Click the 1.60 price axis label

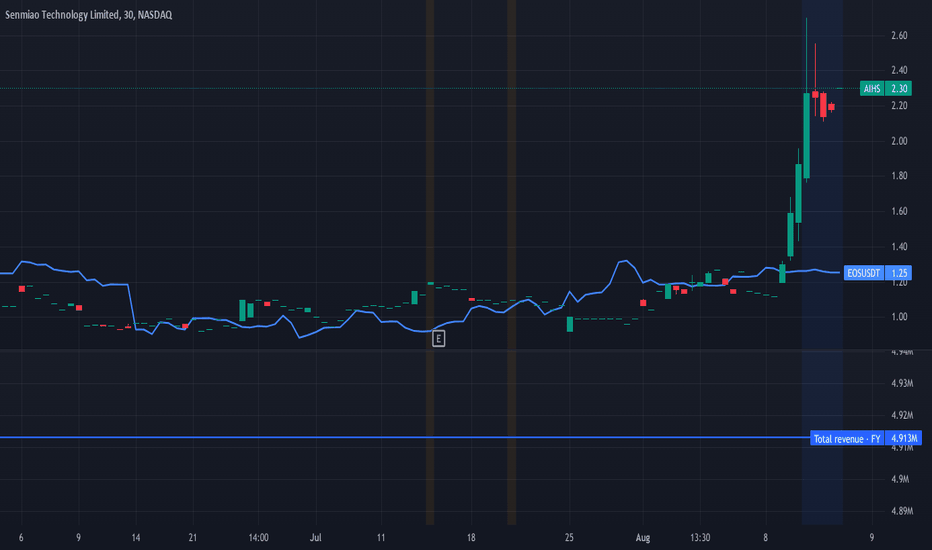pos(899,211)
